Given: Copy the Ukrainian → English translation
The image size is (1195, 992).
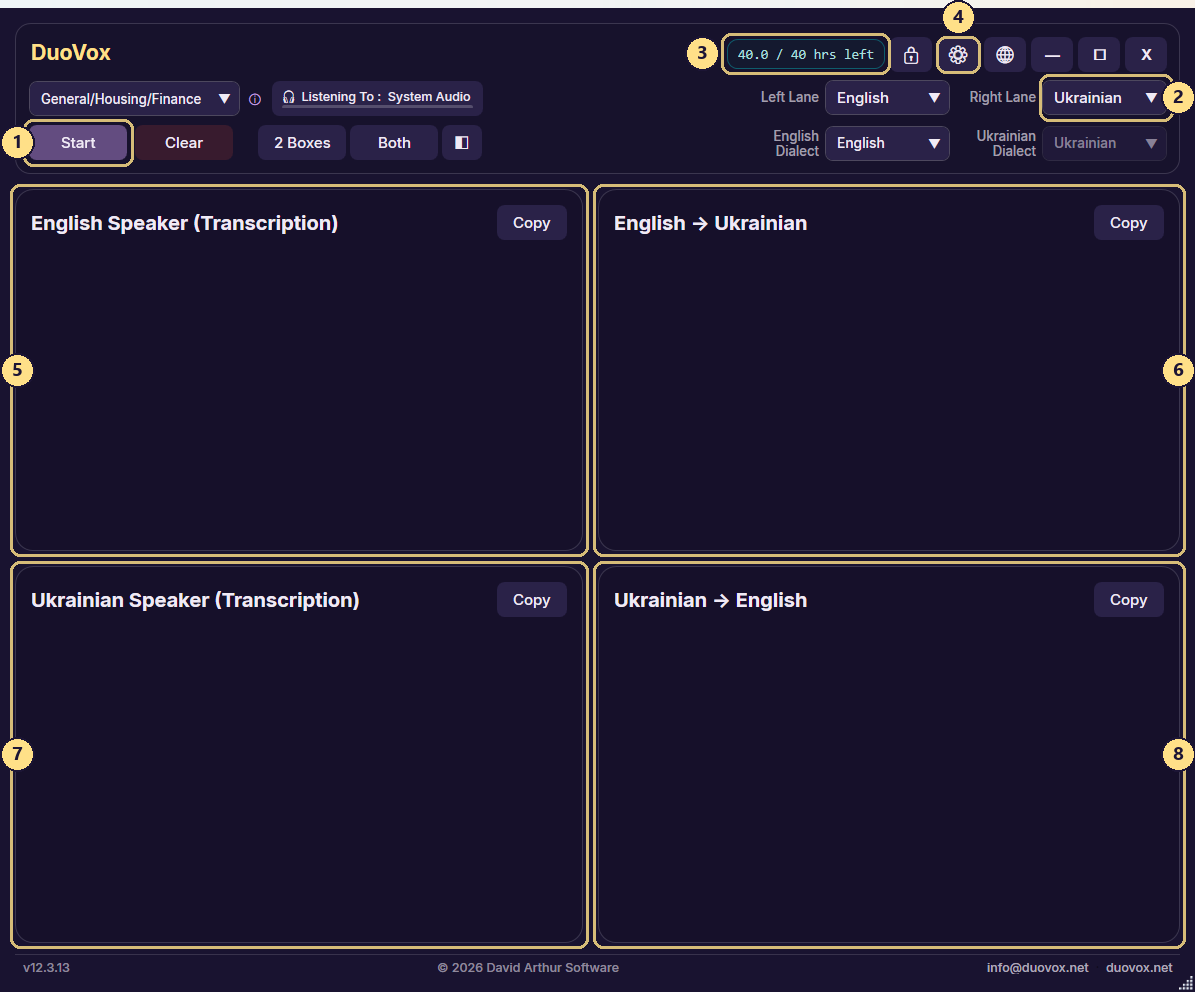Looking at the screenshot, I should point(1129,600).
